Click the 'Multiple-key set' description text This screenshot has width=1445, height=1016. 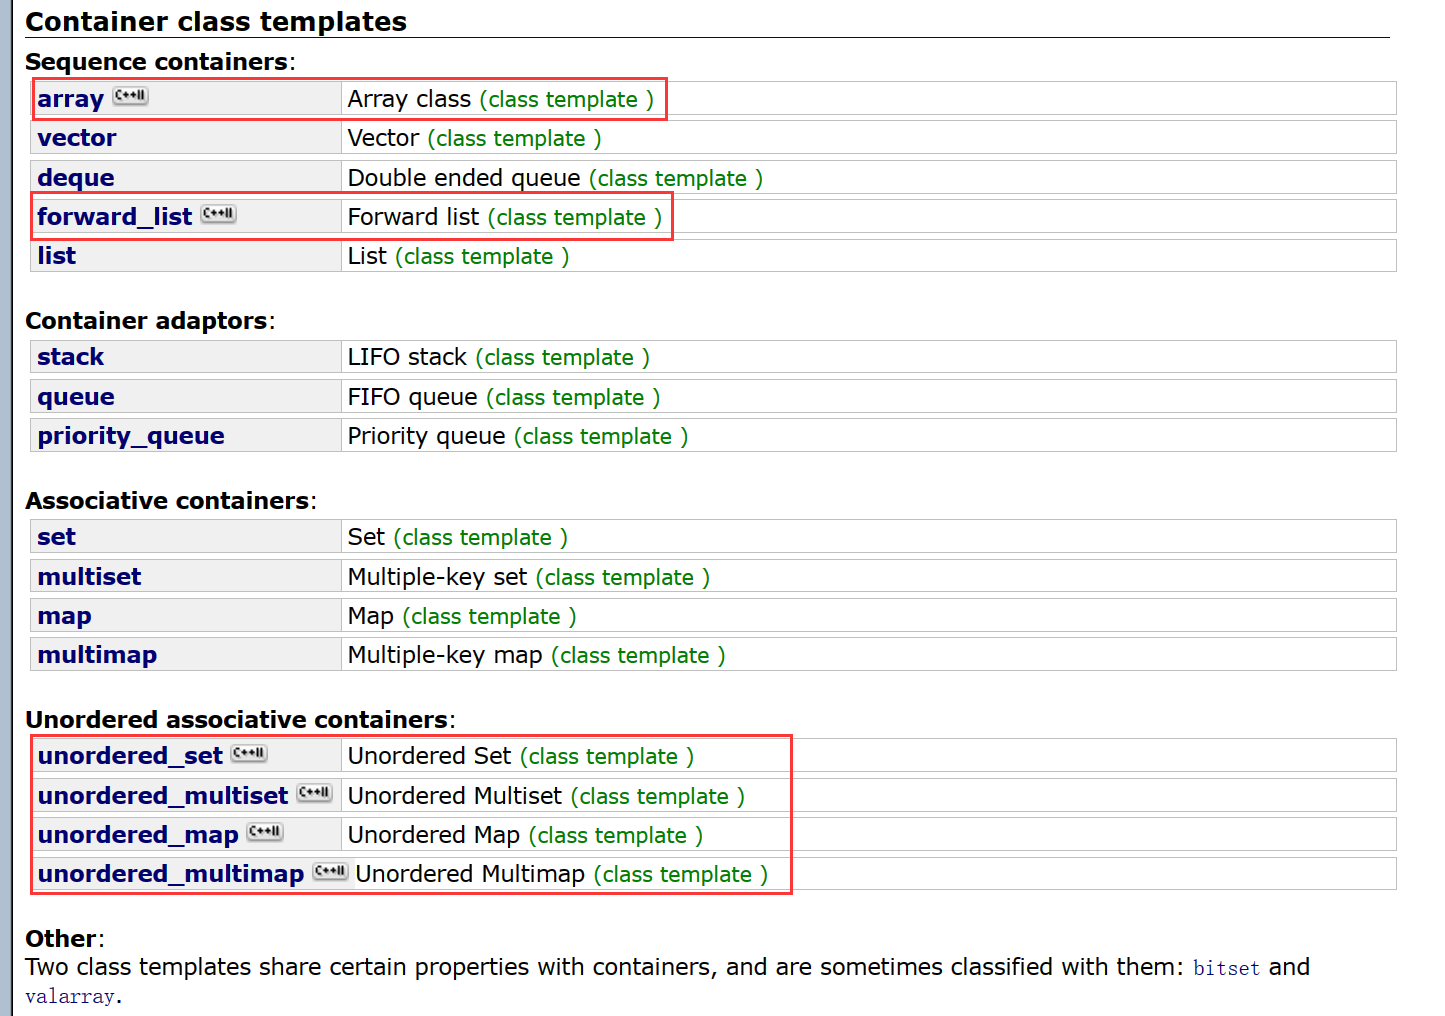pyautogui.click(x=437, y=577)
